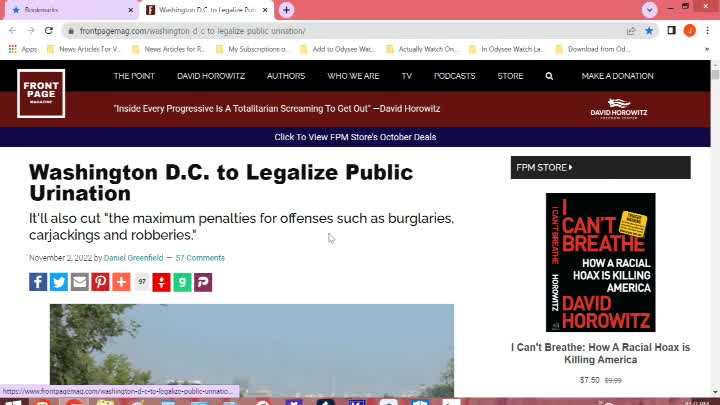
Task: Open Download from Od bookmark folder
Action: (x=593, y=49)
